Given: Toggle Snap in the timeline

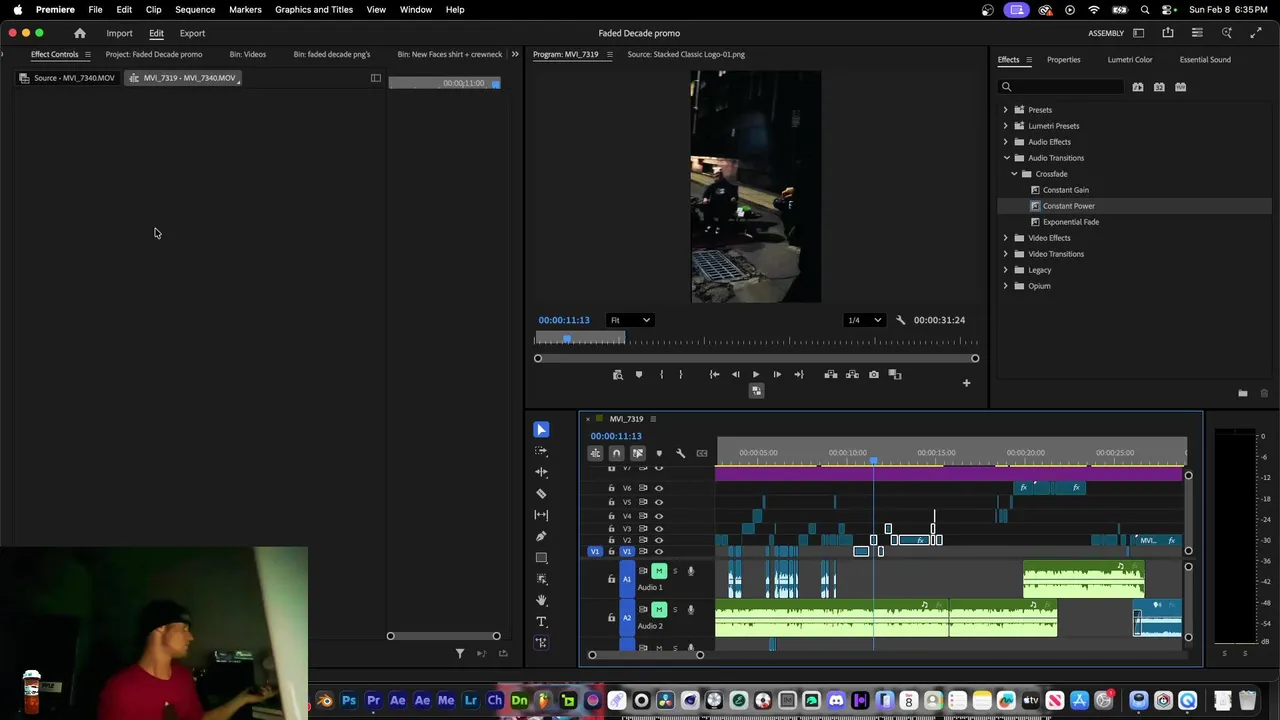Looking at the screenshot, I should click(616, 453).
